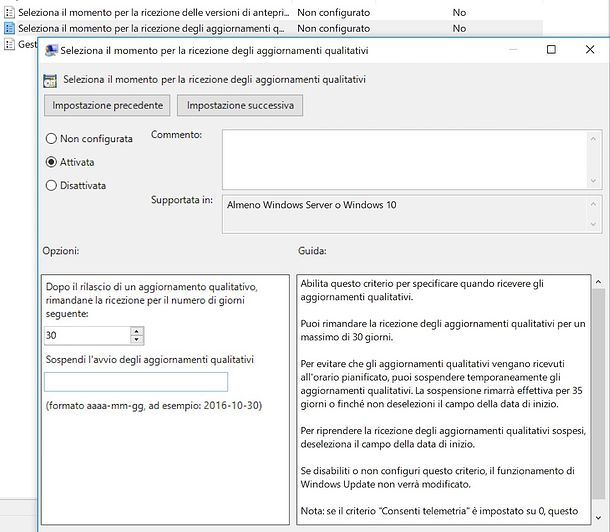Click the 'Guida:' label
Viewport: 610px width, 532px height.
(x=312, y=251)
